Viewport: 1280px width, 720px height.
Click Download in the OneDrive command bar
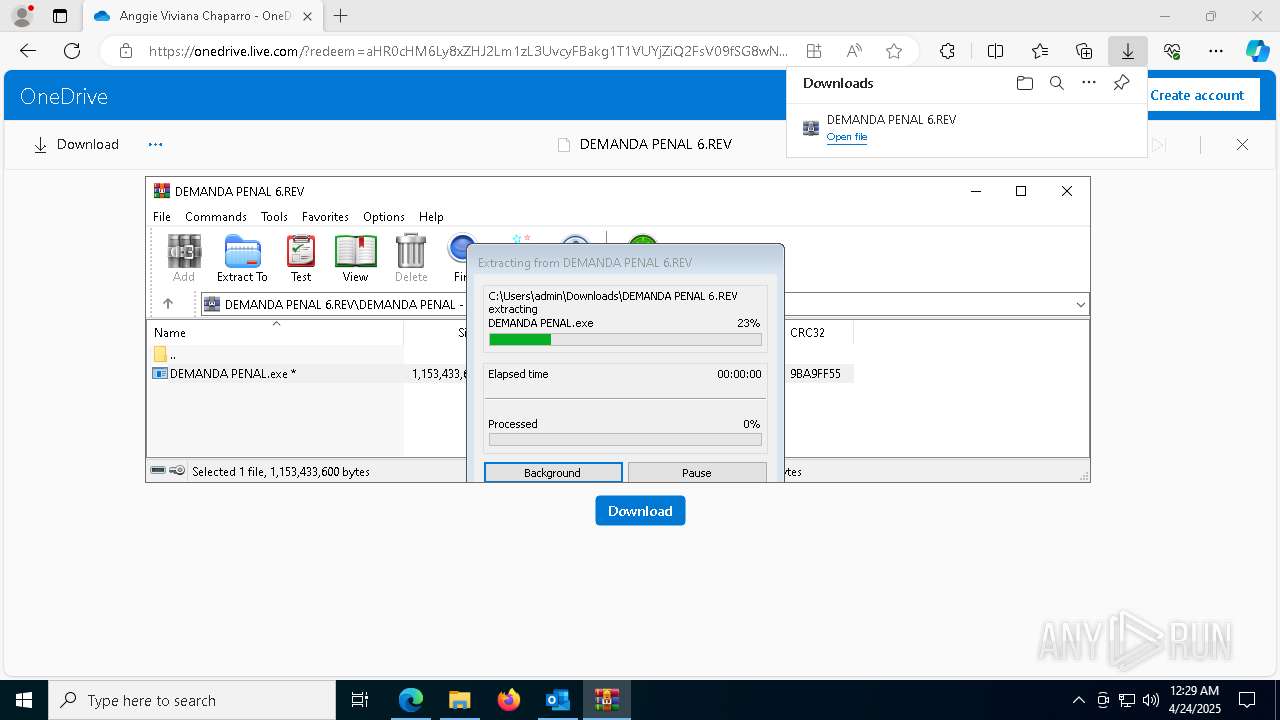pyautogui.click(x=76, y=145)
